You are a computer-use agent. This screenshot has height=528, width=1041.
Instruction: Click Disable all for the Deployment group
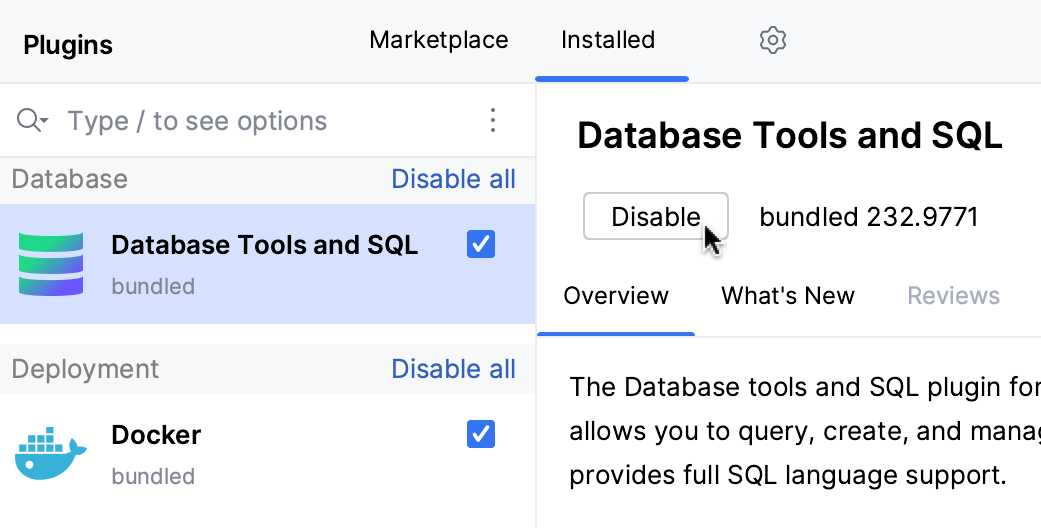coord(453,369)
